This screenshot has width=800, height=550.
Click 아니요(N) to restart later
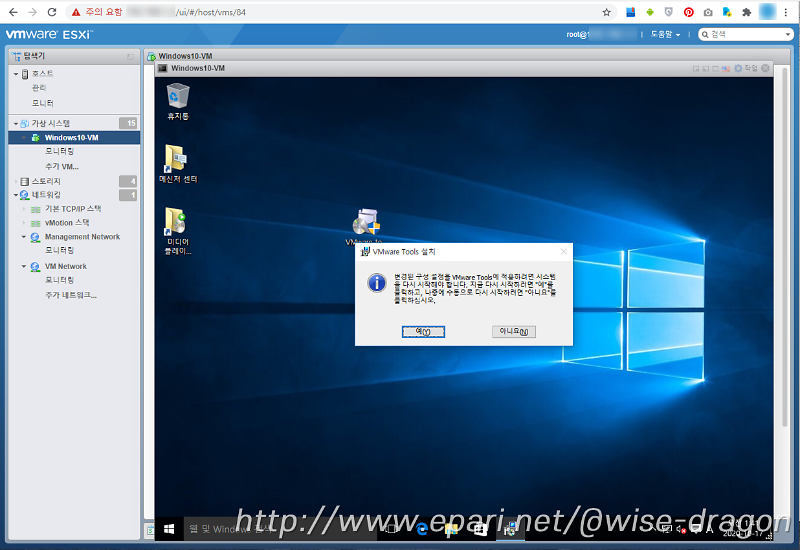(513, 332)
